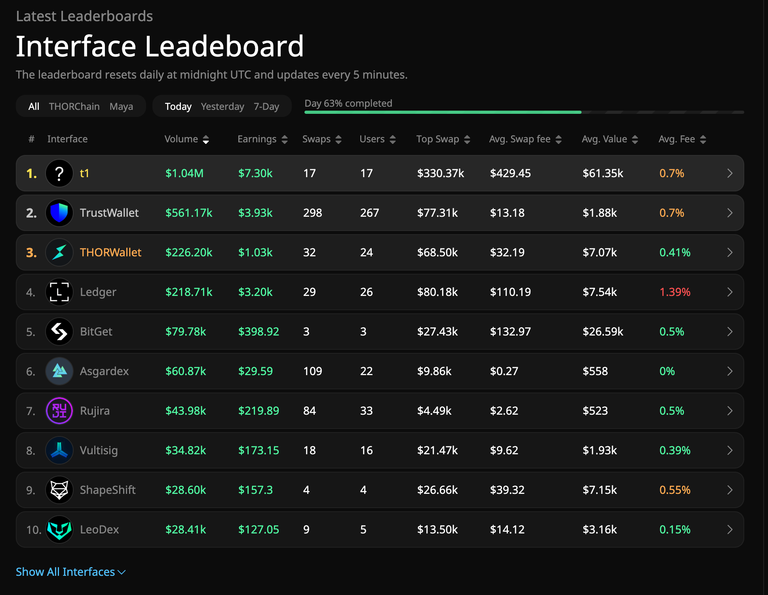Select the Today time range
768x595 pixels.
pos(178,107)
